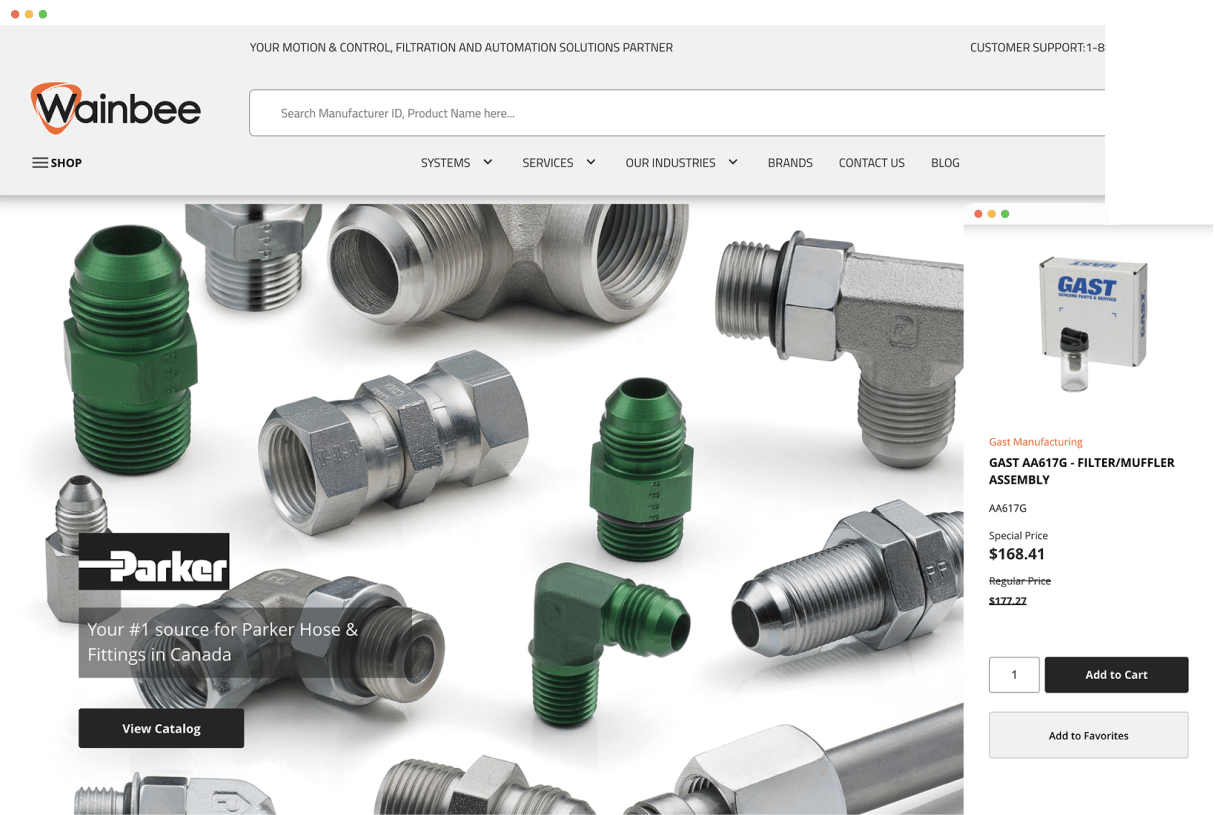Click Add to Cart button

1116,675
